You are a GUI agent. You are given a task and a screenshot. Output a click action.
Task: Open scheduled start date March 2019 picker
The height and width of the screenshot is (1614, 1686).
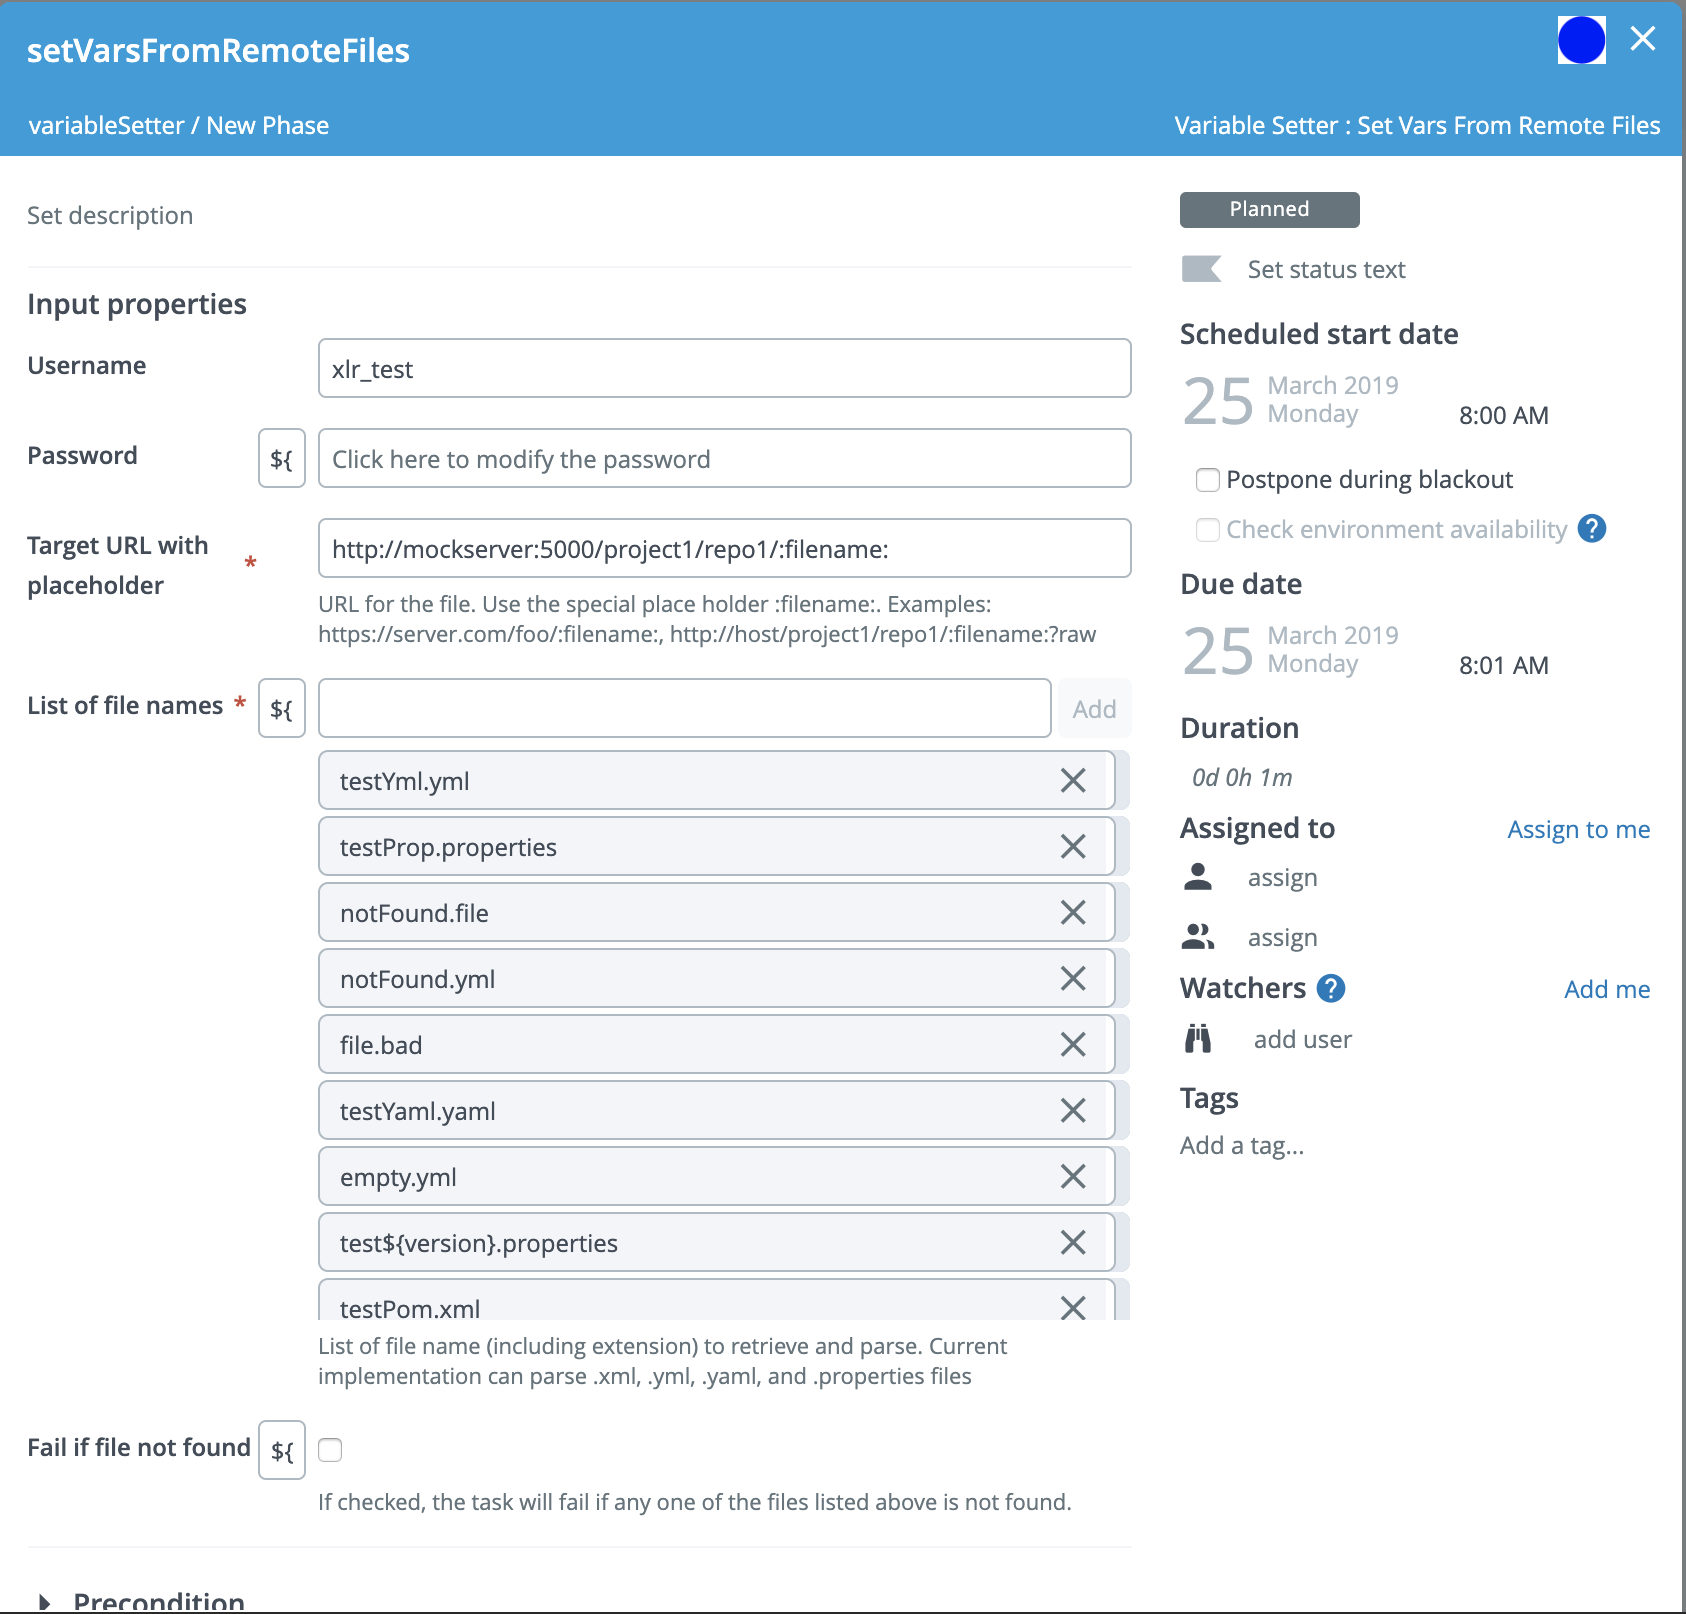pos(1291,401)
